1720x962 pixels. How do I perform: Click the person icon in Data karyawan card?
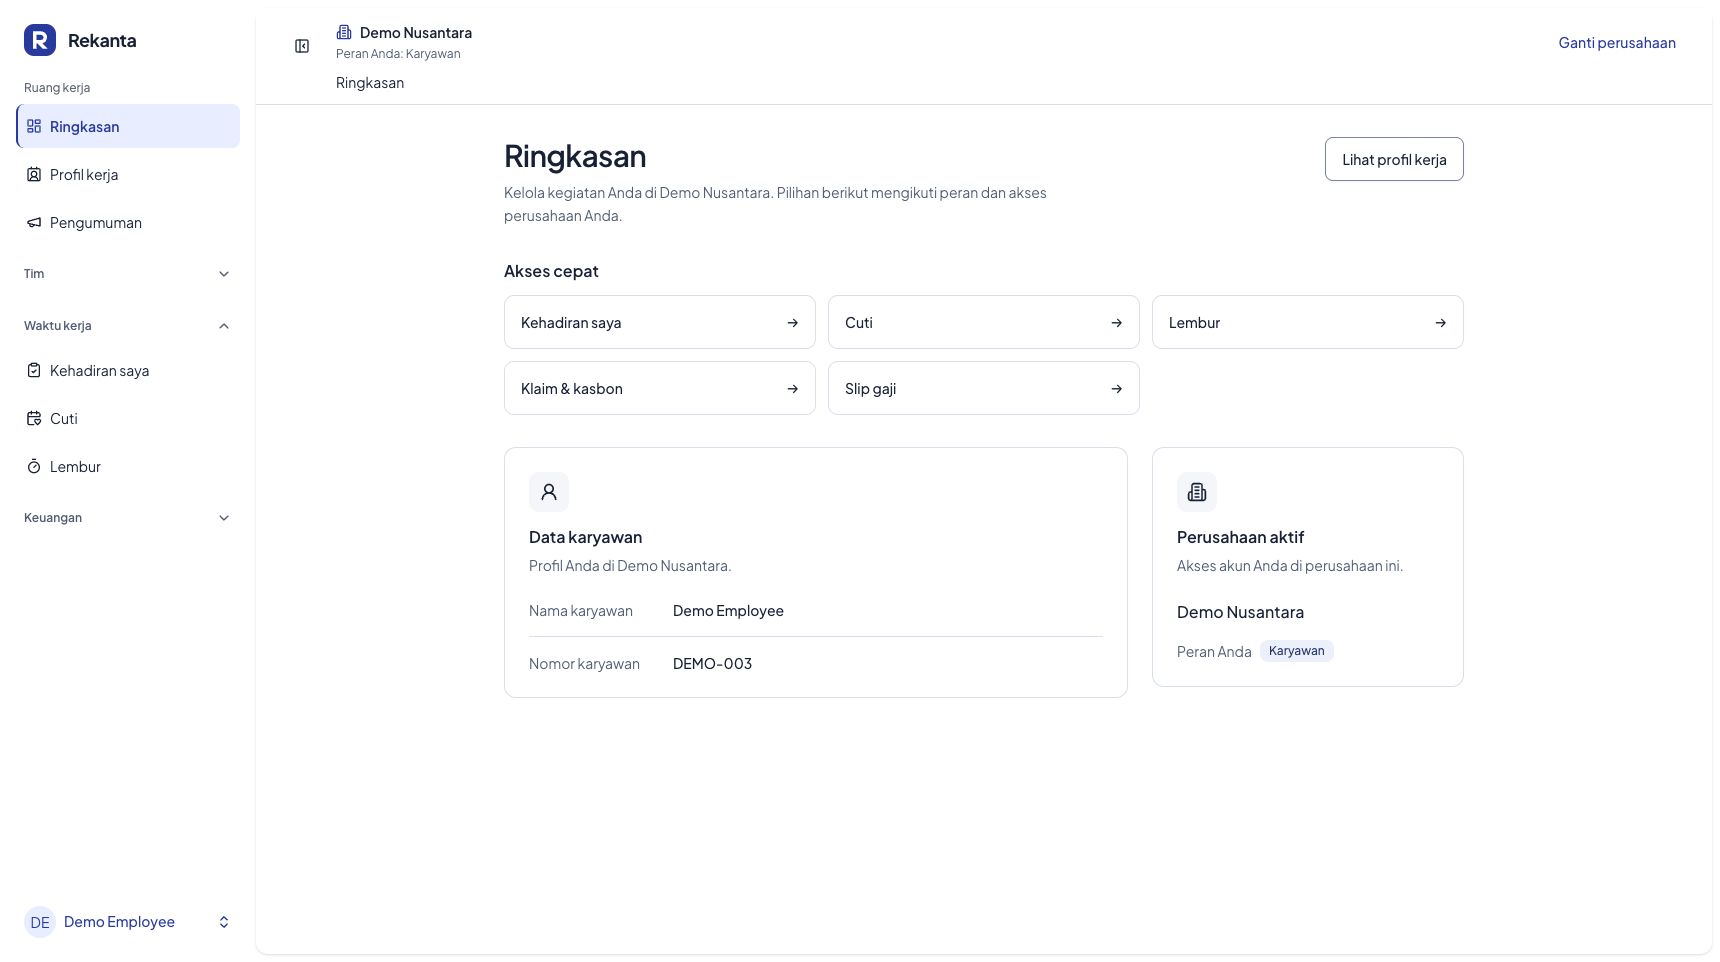tap(549, 492)
